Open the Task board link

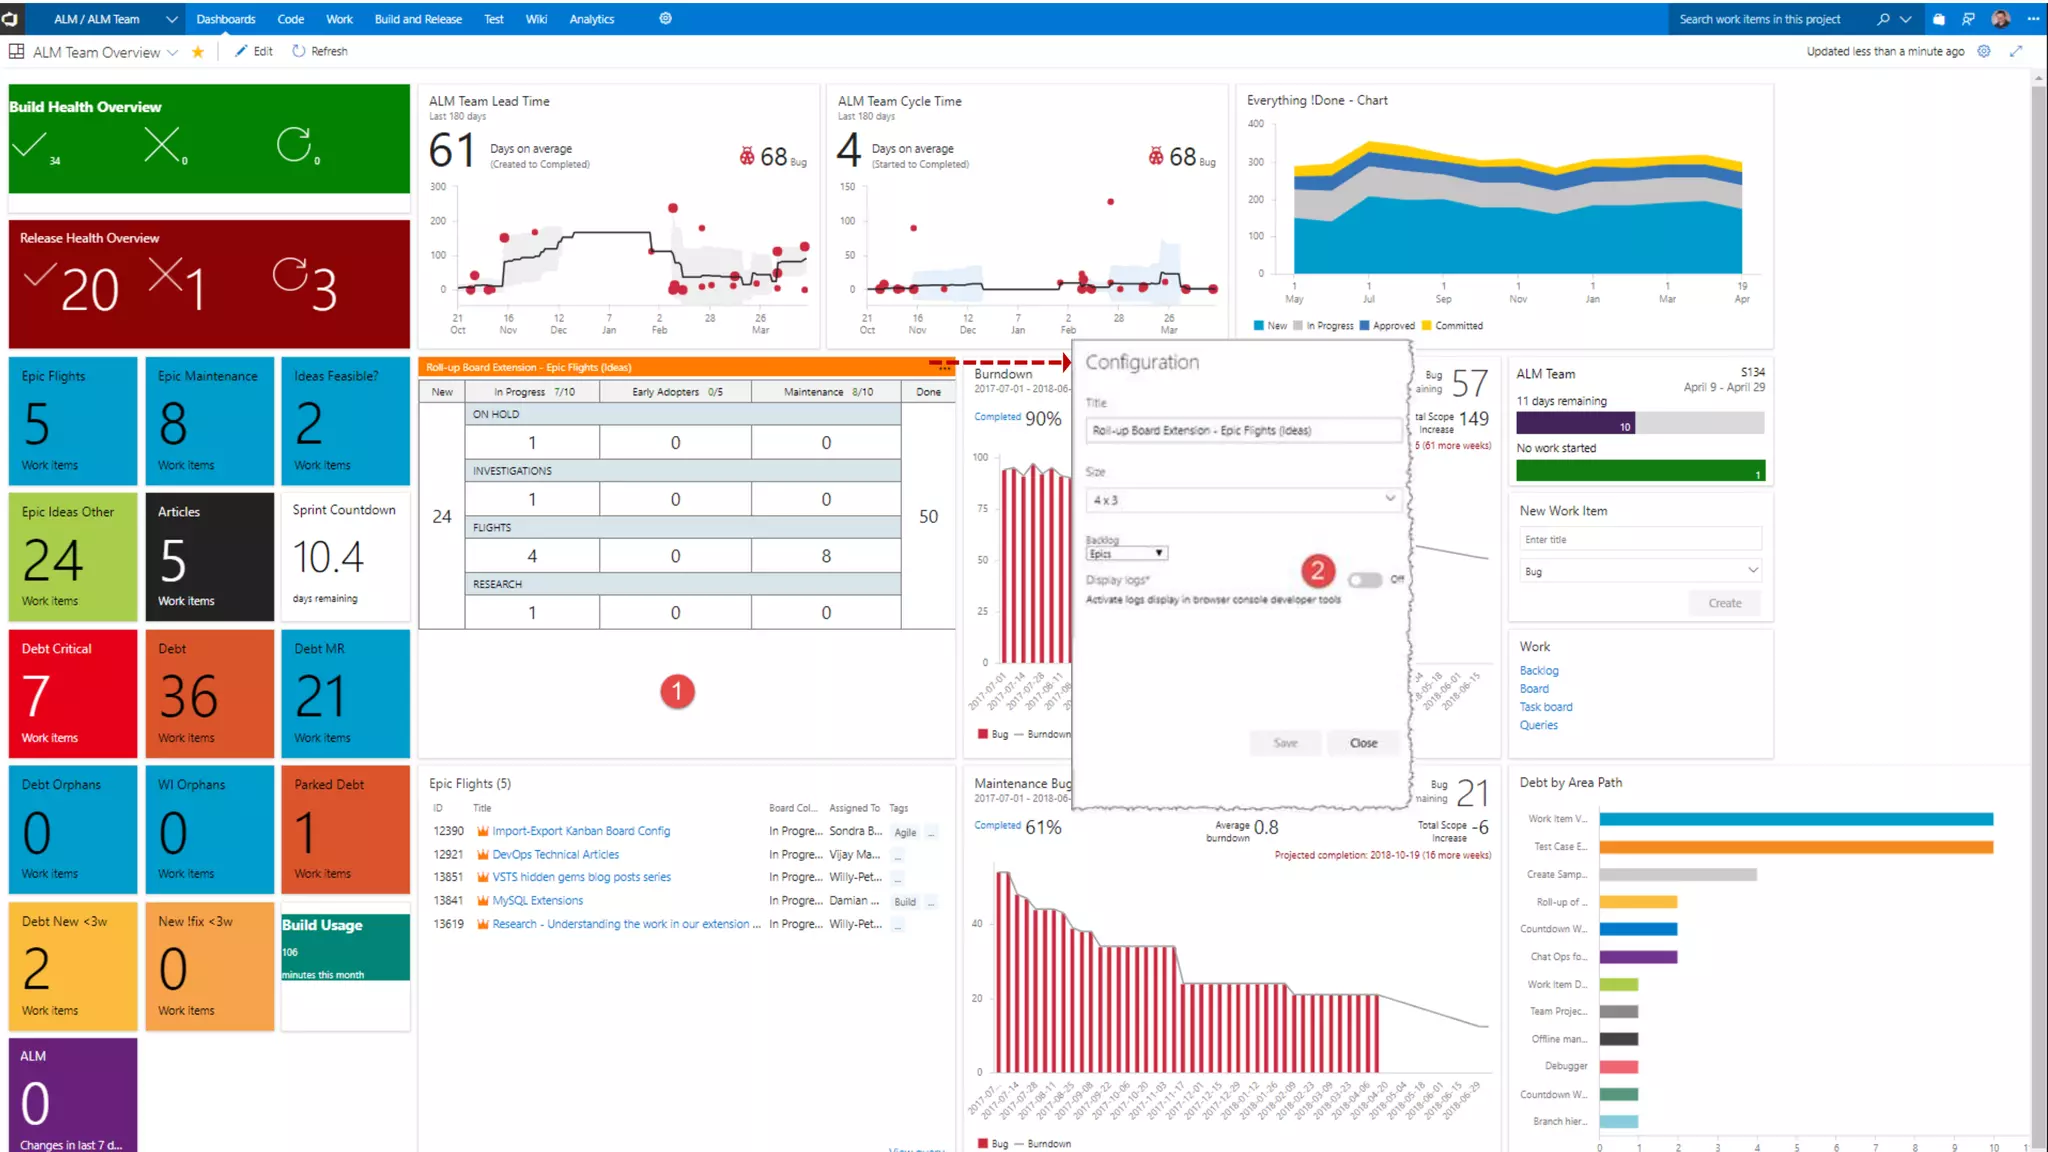pos(1545,707)
